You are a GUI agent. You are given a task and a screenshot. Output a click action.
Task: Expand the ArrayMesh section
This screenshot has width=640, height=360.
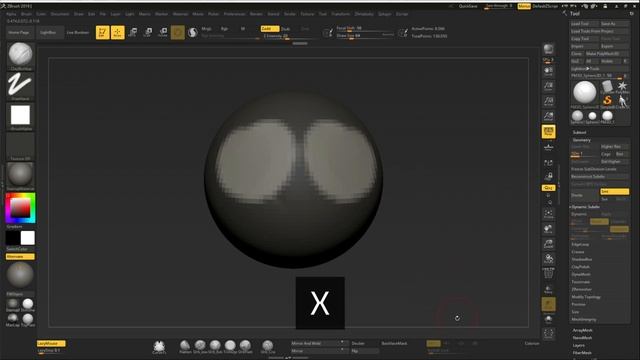(x=582, y=330)
